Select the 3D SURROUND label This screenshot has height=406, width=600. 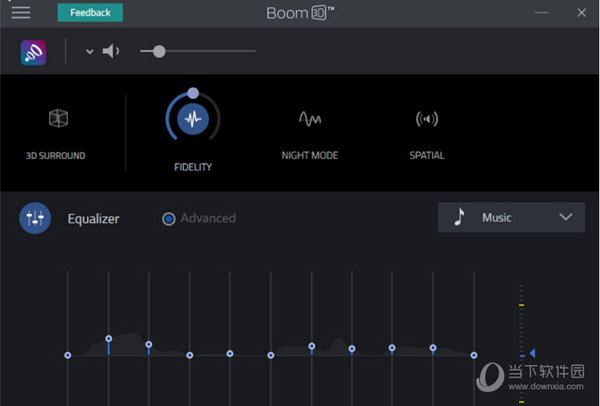click(55, 156)
